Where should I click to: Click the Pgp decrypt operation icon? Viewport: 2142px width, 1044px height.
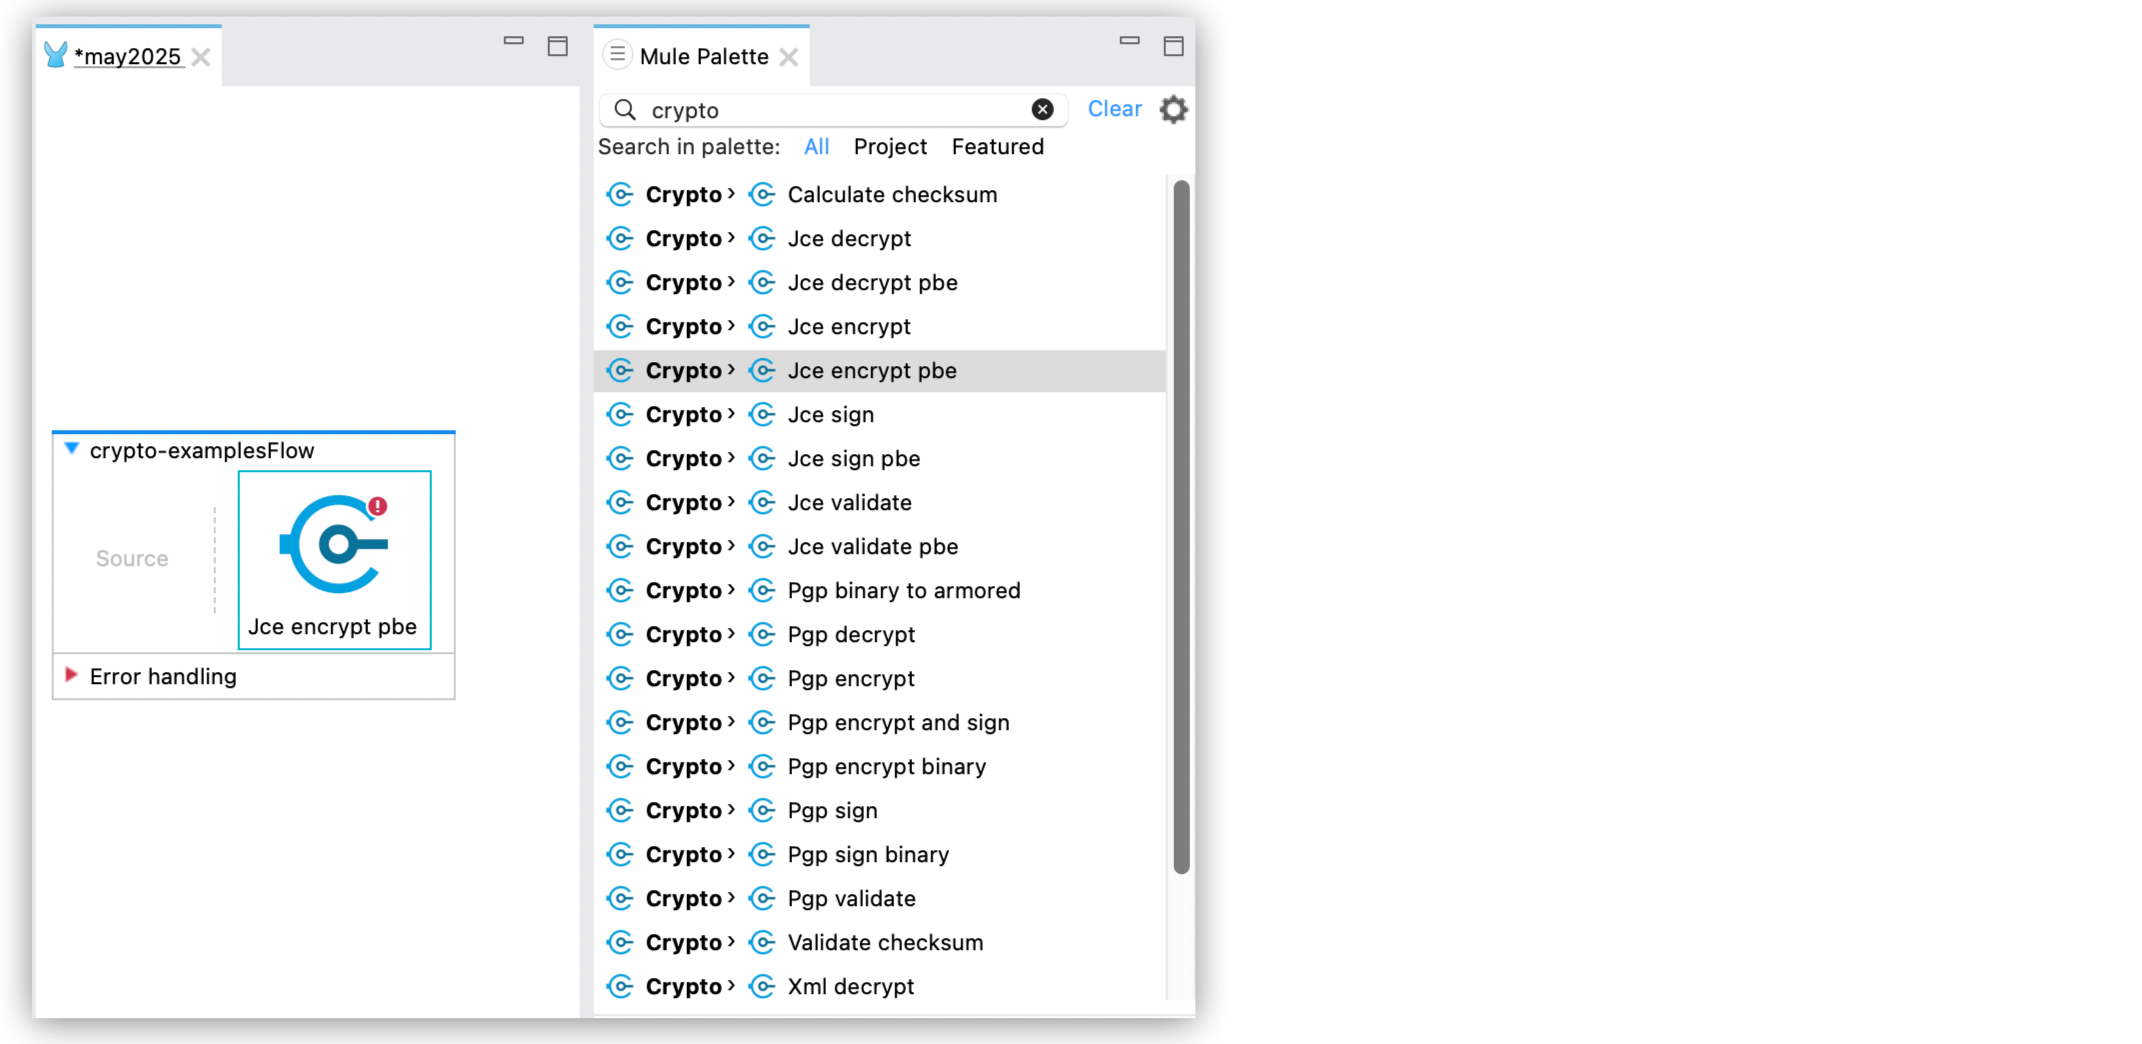click(762, 634)
